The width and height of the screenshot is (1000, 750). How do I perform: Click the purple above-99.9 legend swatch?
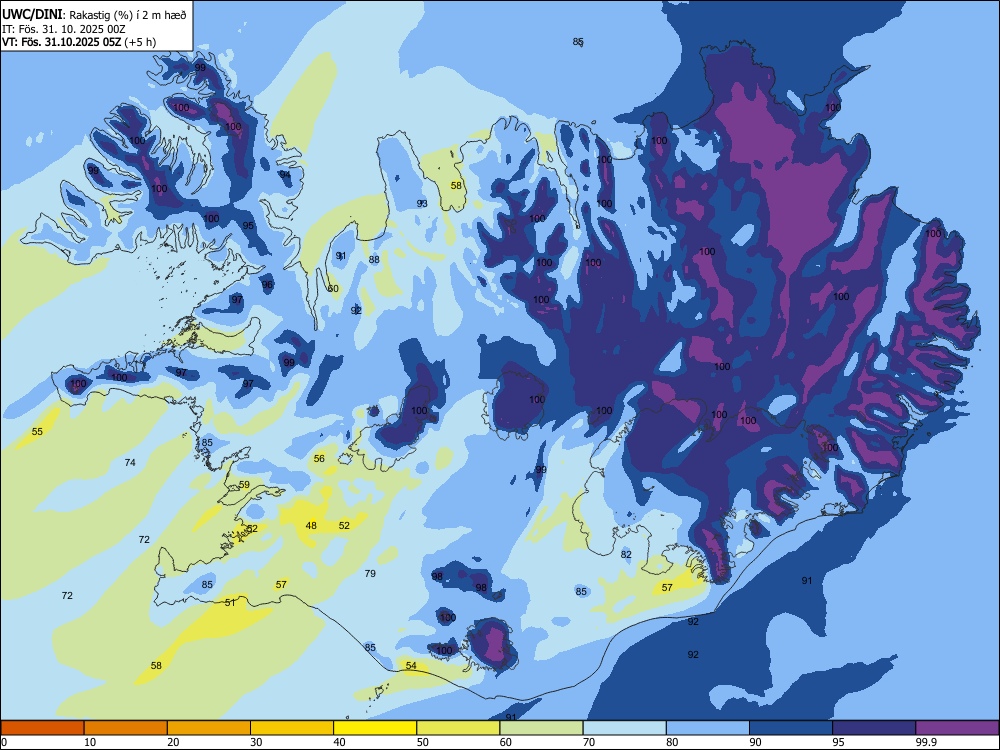(x=957, y=728)
